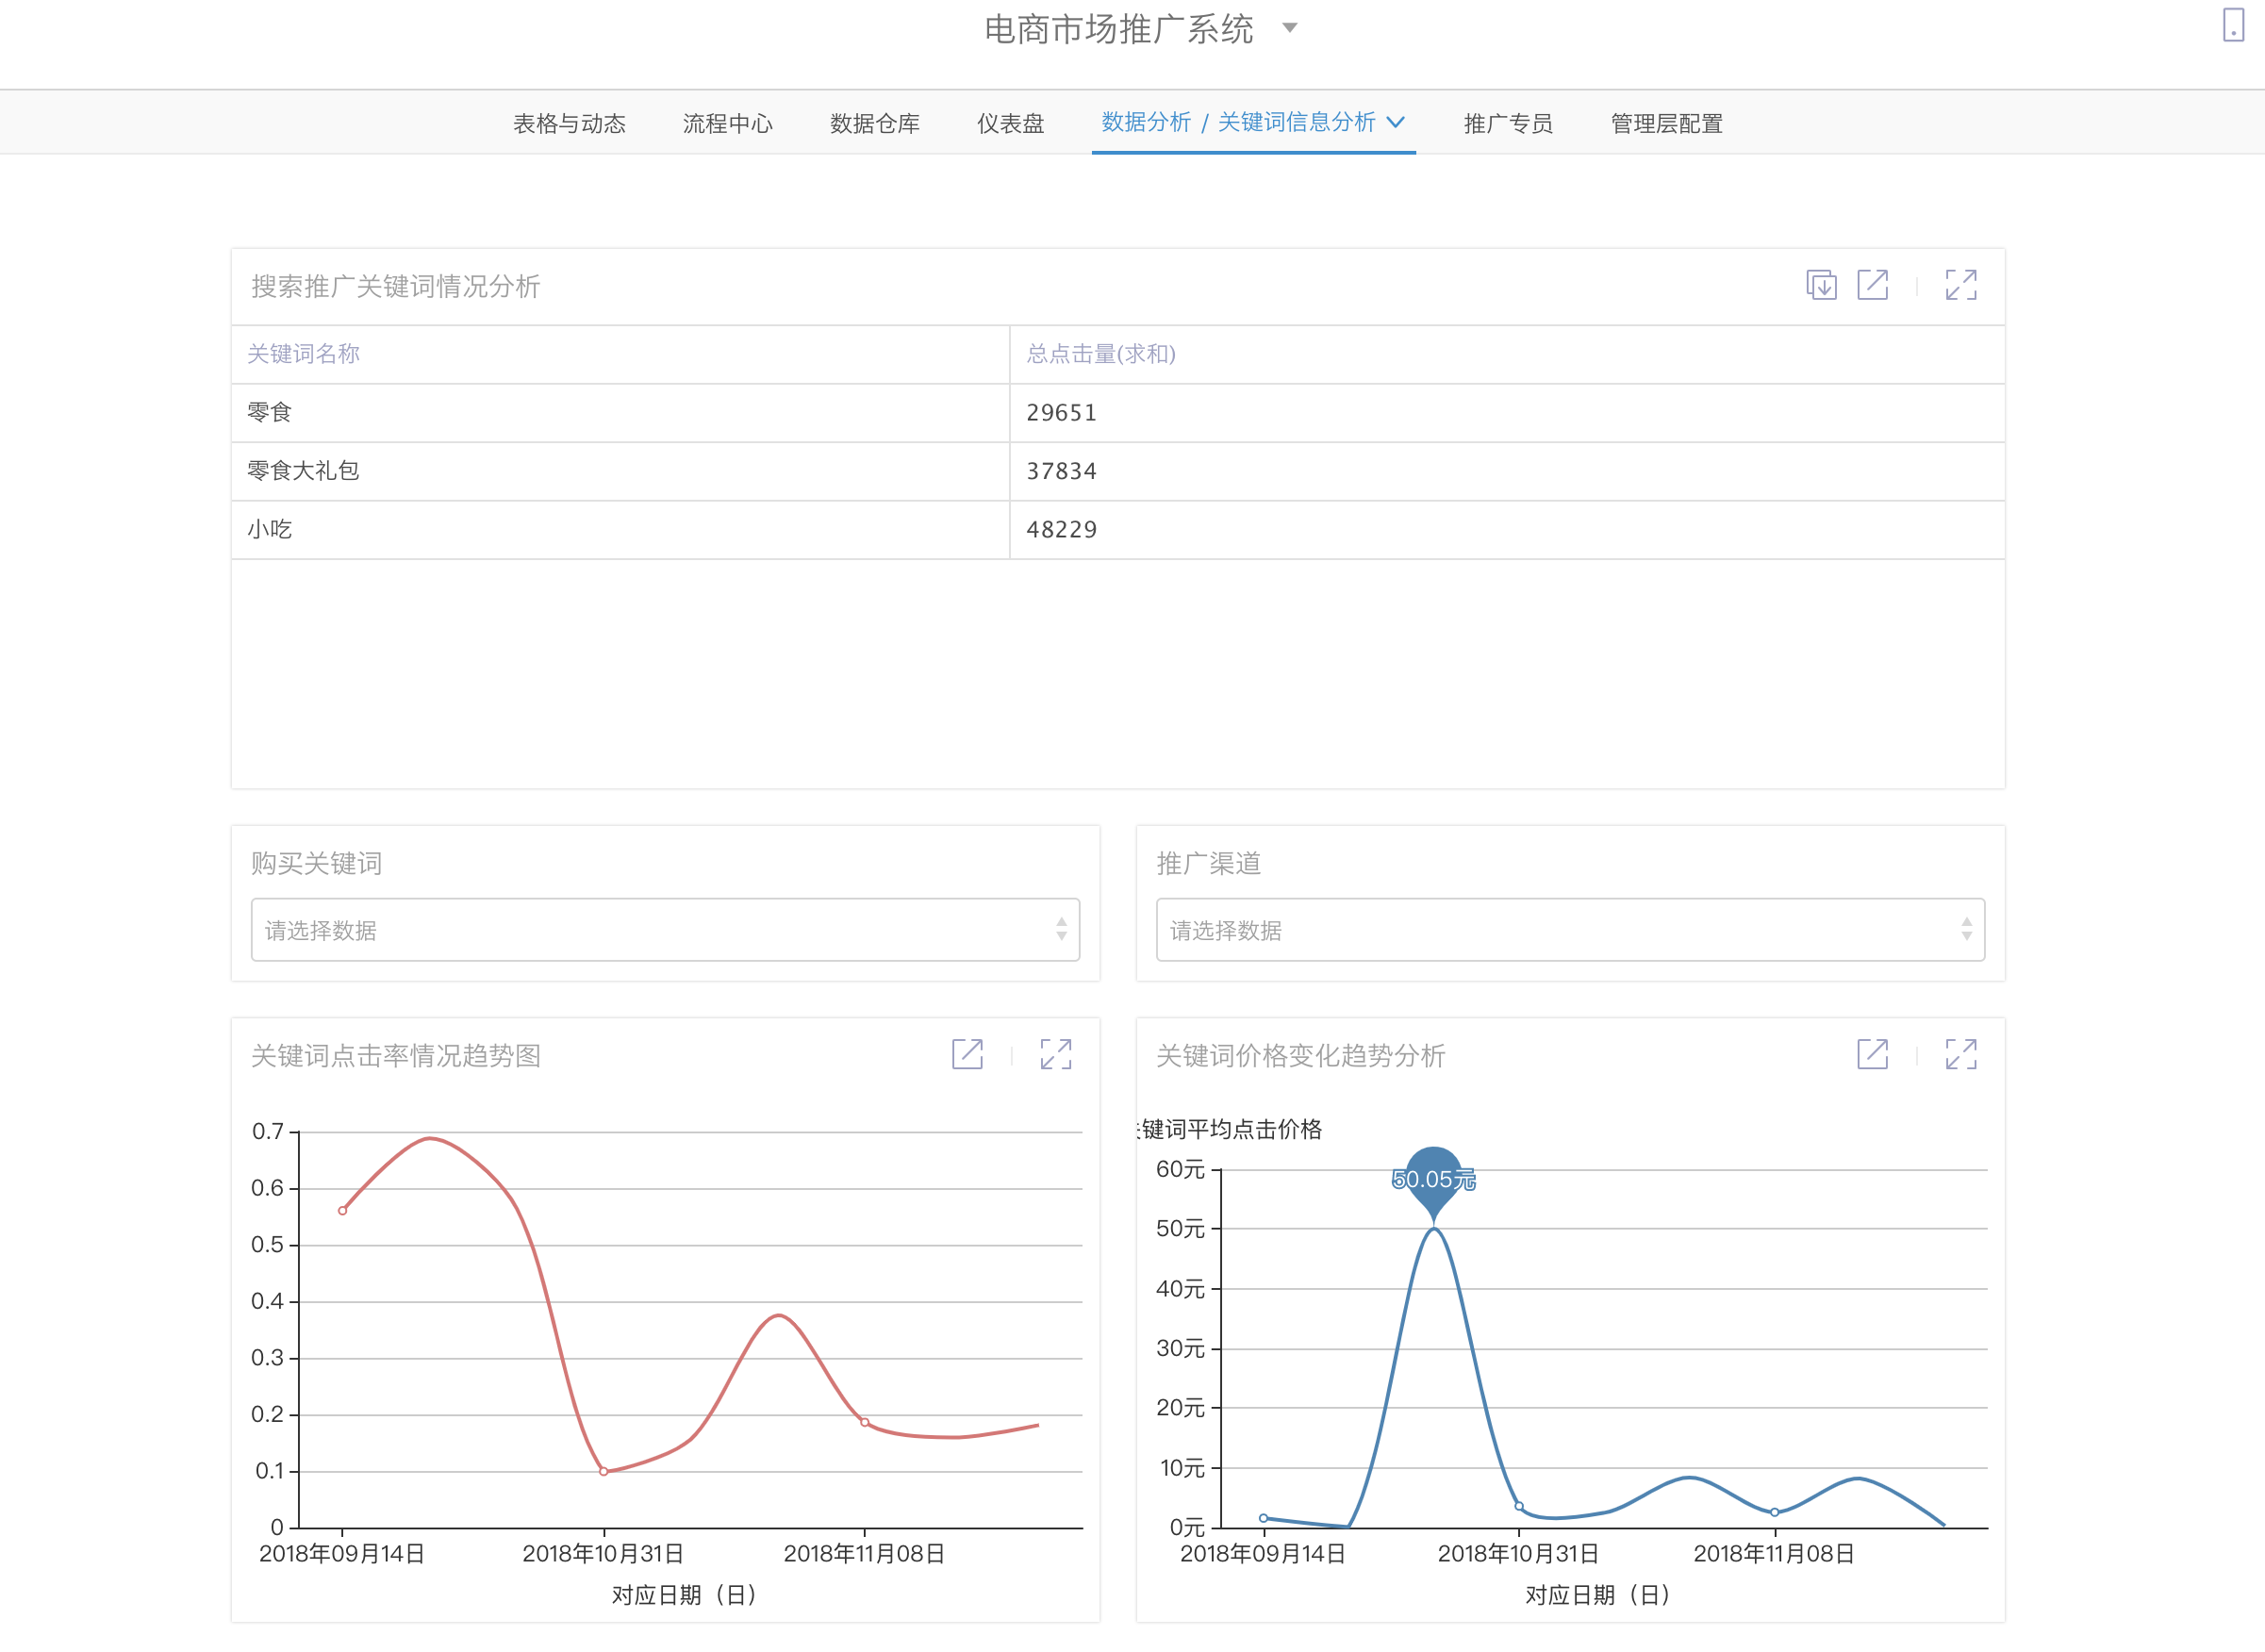Open the 流程中心 tab
The width and height of the screenshot is (2265, 1652).
pyautogui.click(x=727, y=123)
